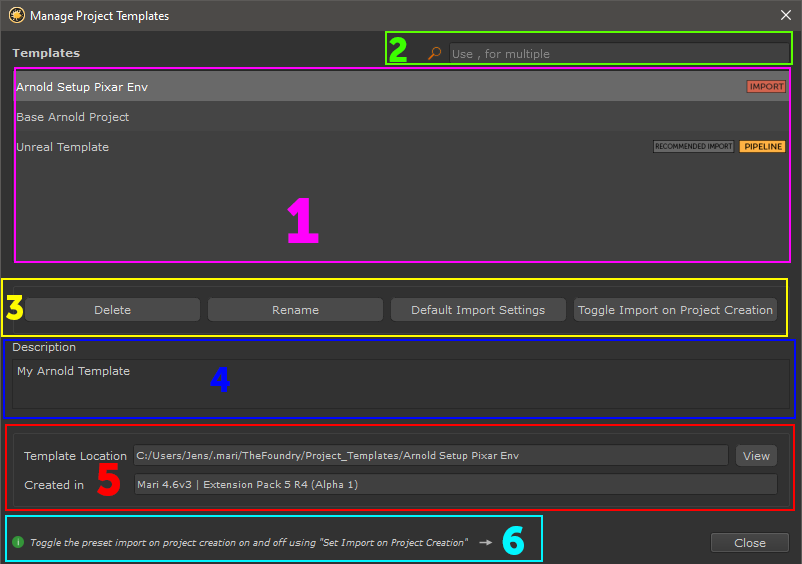
Task: Click into the Description text box
Action: 400,383
